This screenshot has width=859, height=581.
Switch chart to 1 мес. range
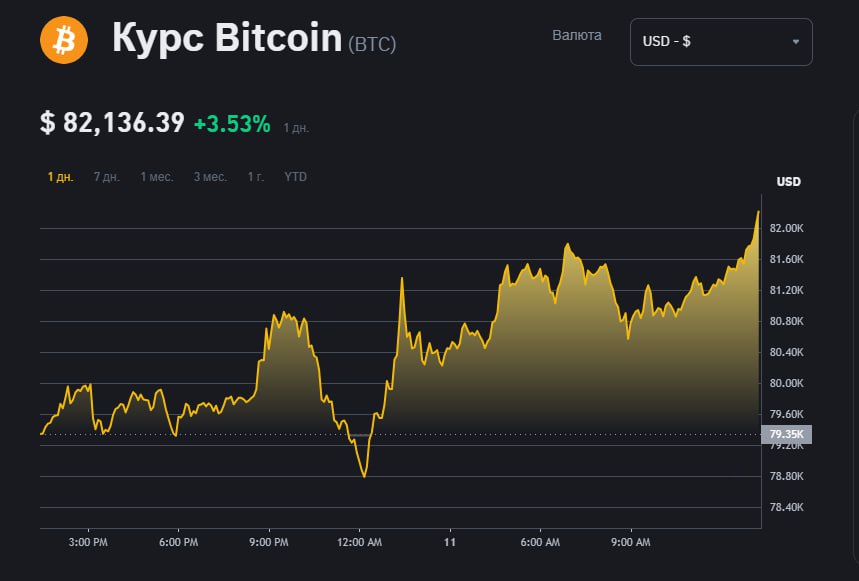157,177
